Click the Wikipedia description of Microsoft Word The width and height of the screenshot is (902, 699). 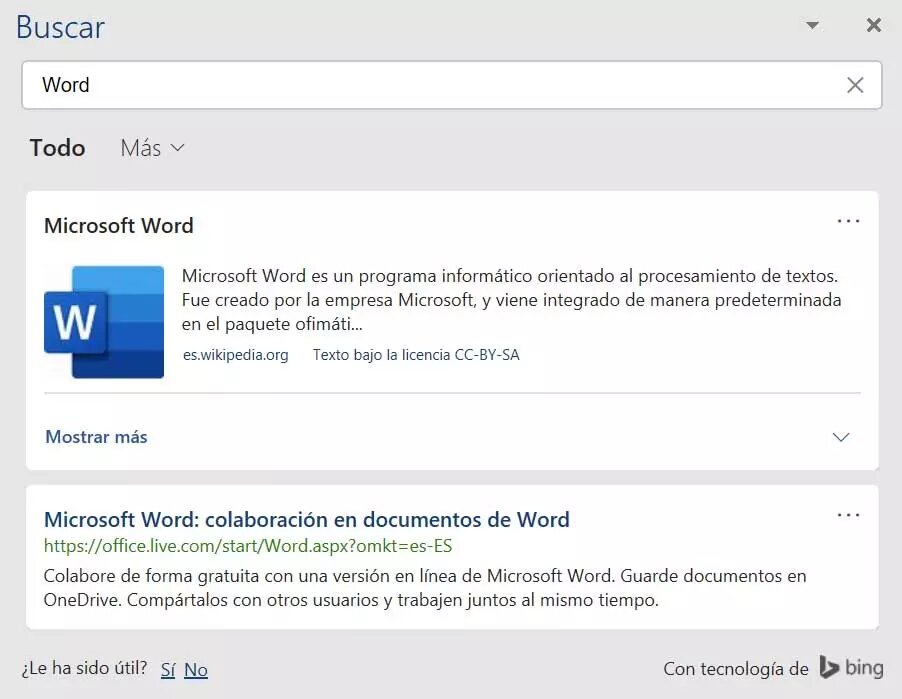pos(510,299)
